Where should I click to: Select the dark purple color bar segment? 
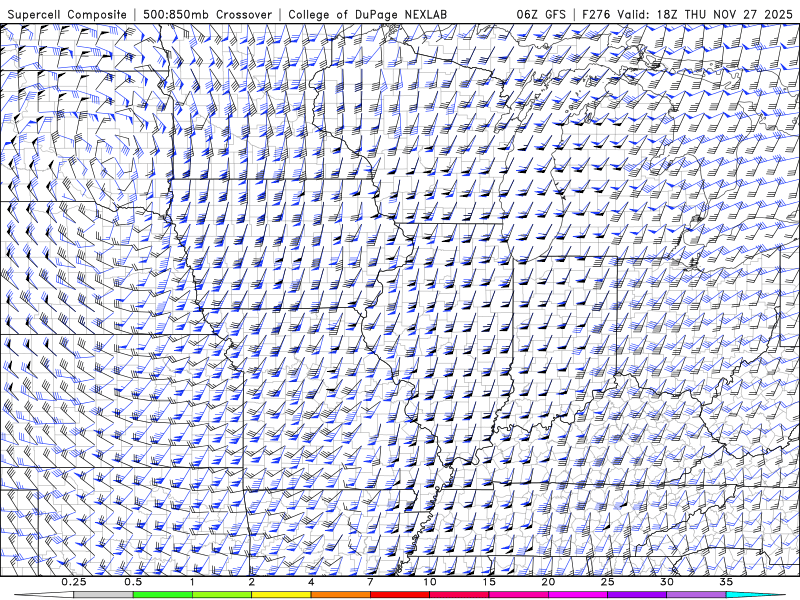[x=637, y=595]
